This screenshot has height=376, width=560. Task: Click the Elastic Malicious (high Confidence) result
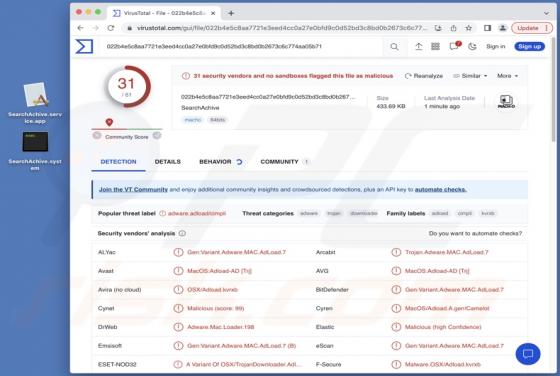(443, 327)
